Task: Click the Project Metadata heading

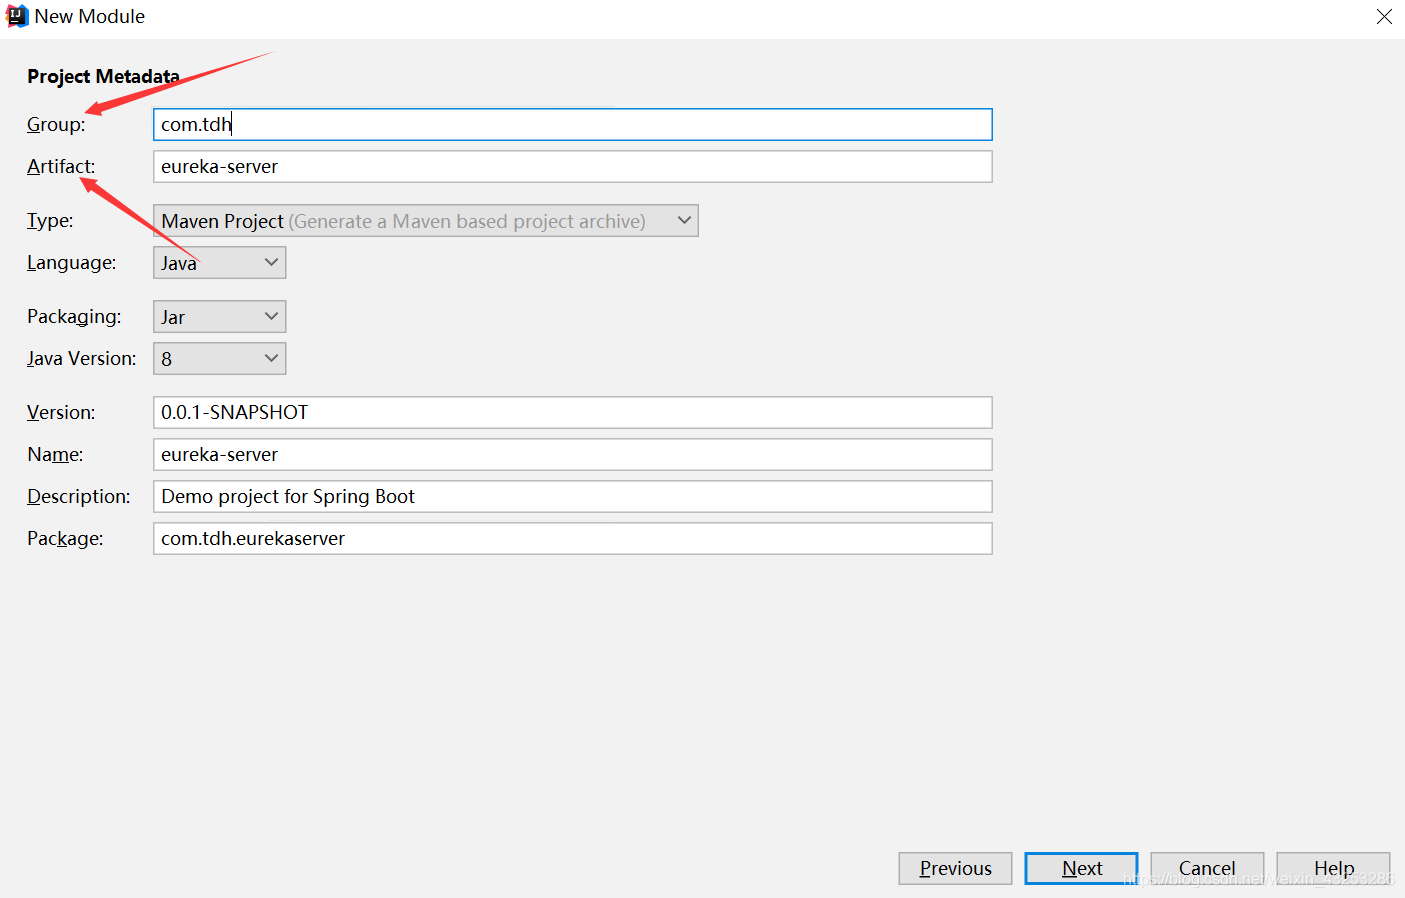Action: point(103,77)
